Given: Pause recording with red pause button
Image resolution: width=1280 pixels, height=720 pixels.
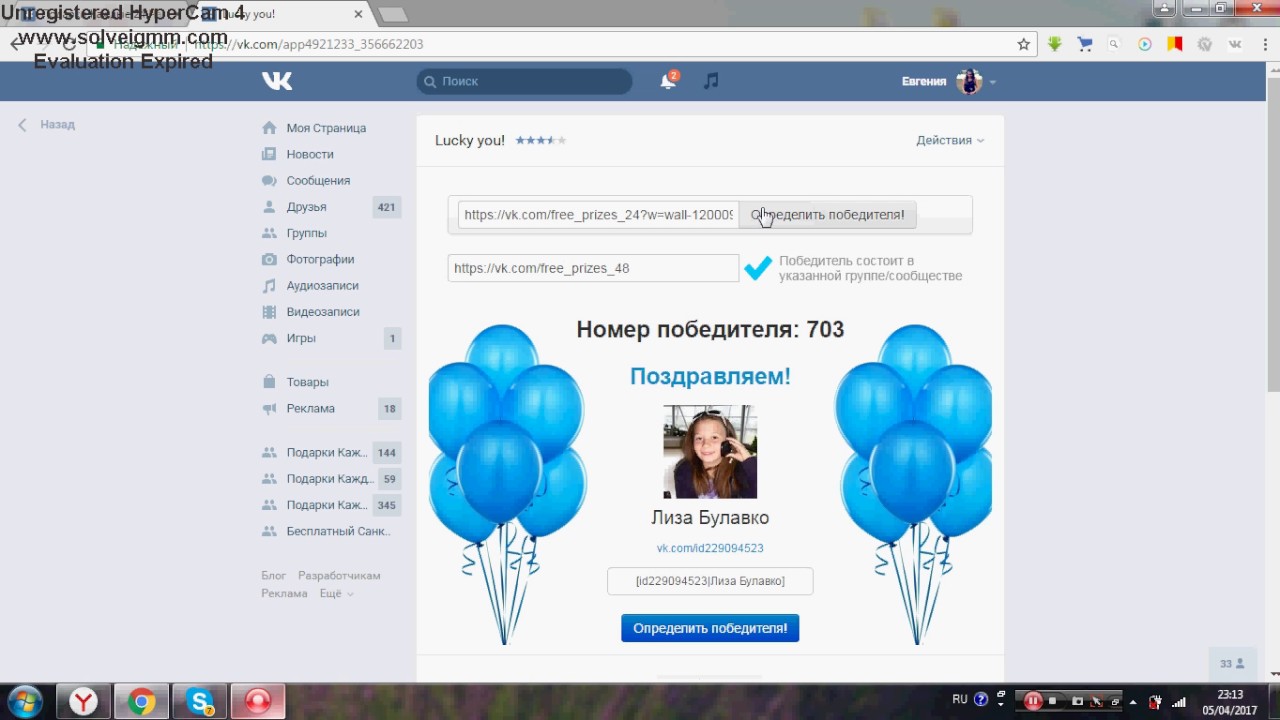Looking at the screenshot, I should pyautogui.click(x=1033, y=701).
